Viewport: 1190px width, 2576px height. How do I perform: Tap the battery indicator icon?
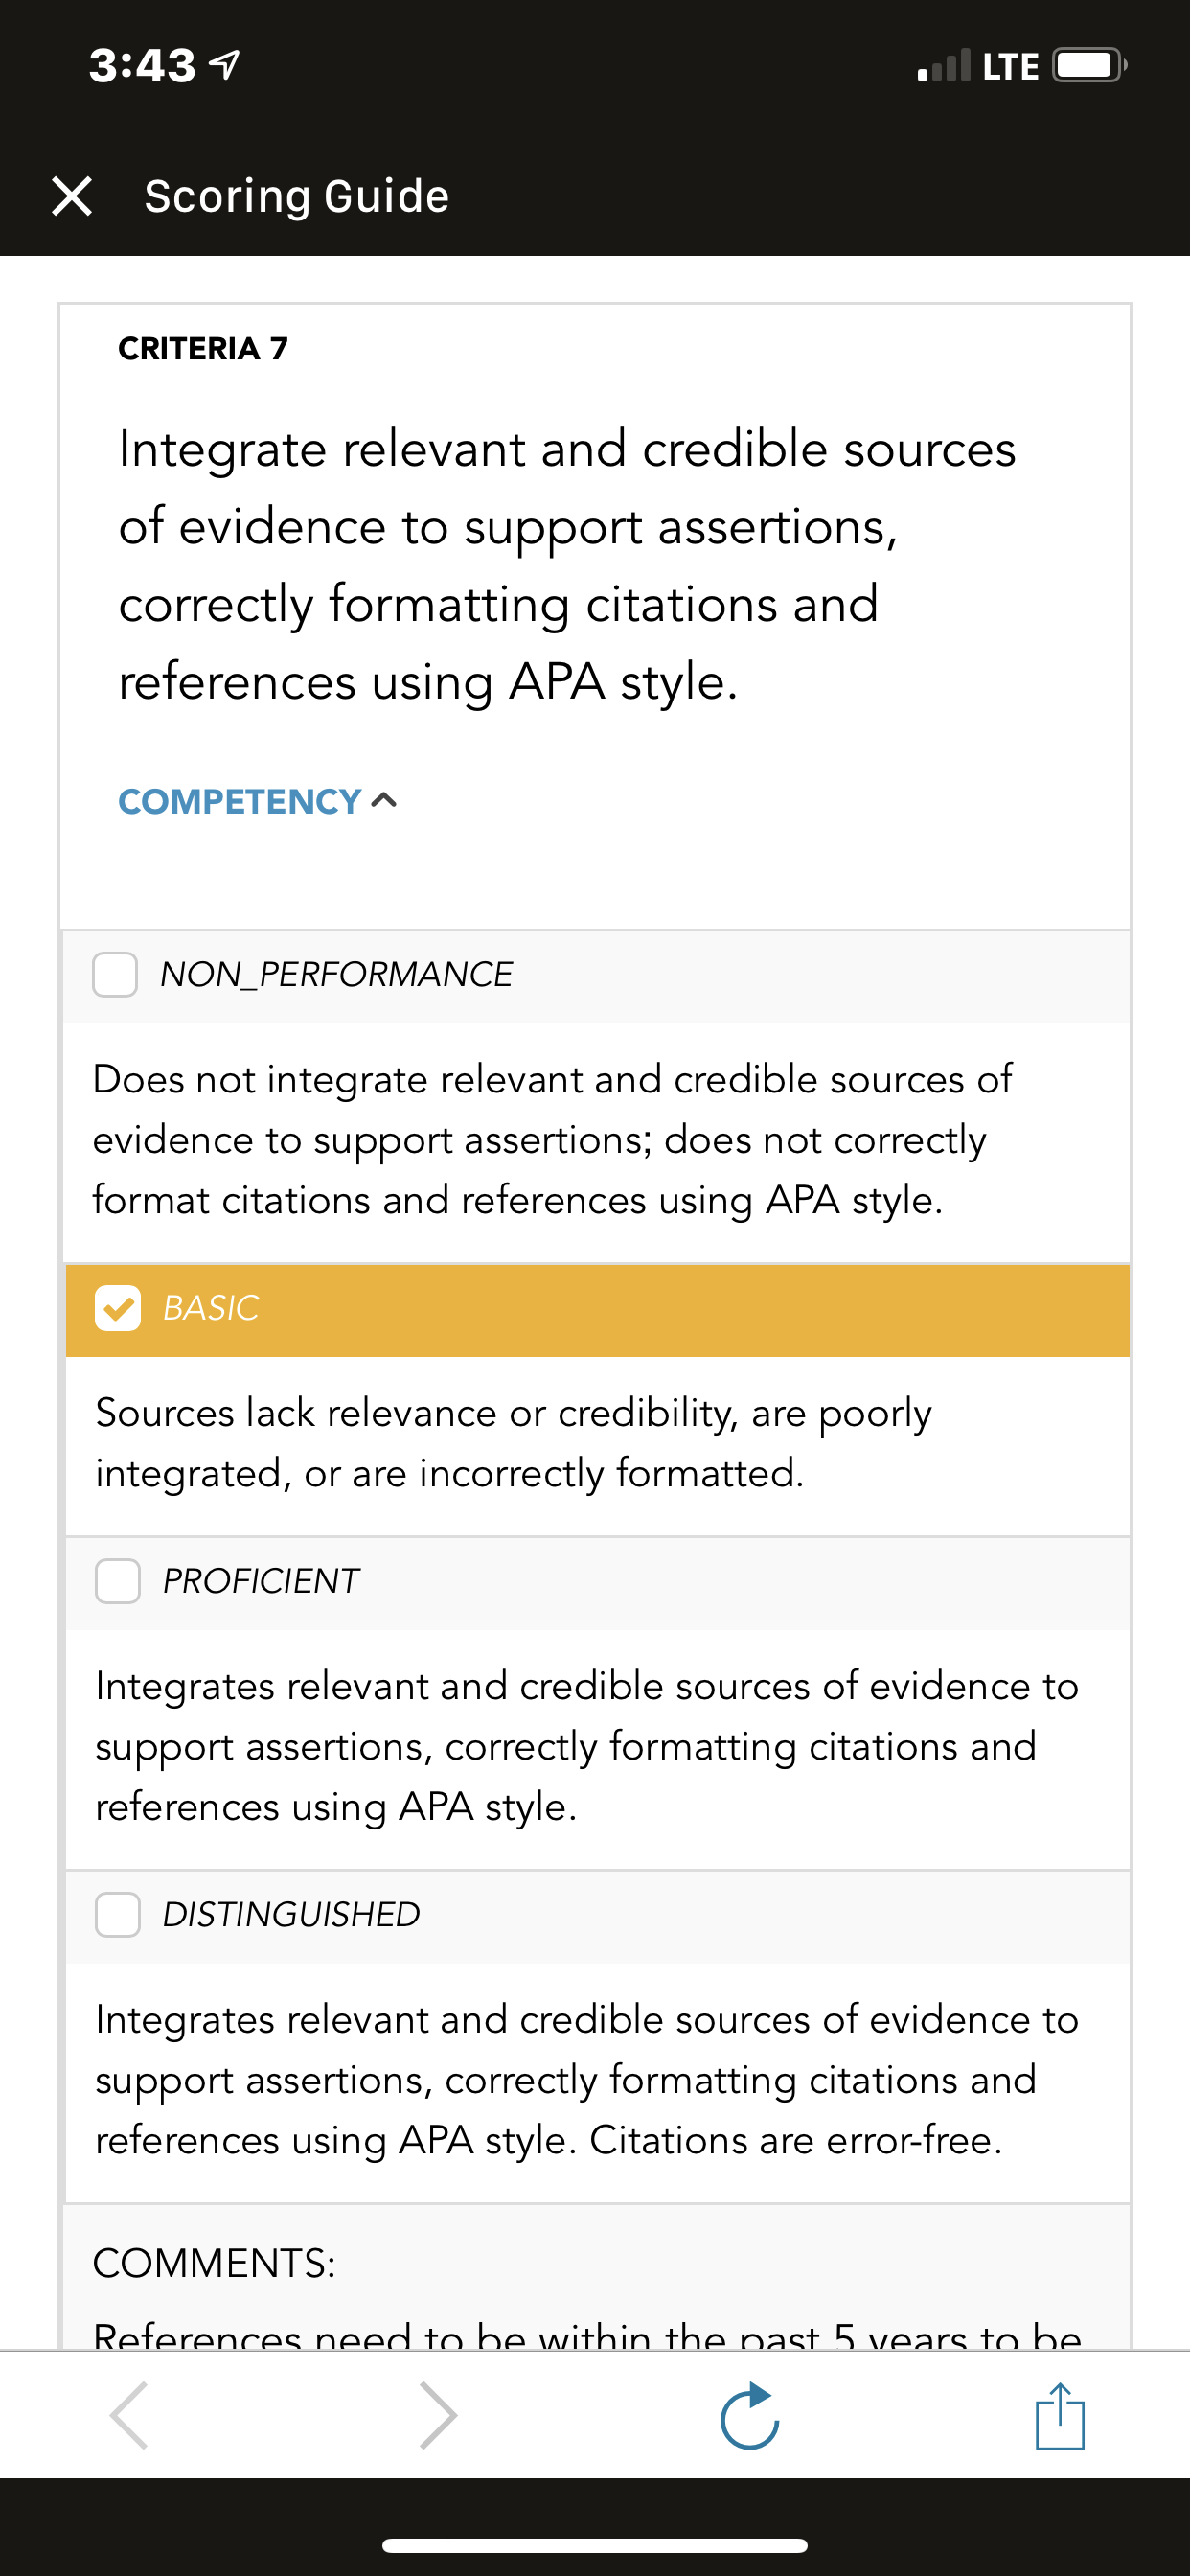click(1090, 66)
